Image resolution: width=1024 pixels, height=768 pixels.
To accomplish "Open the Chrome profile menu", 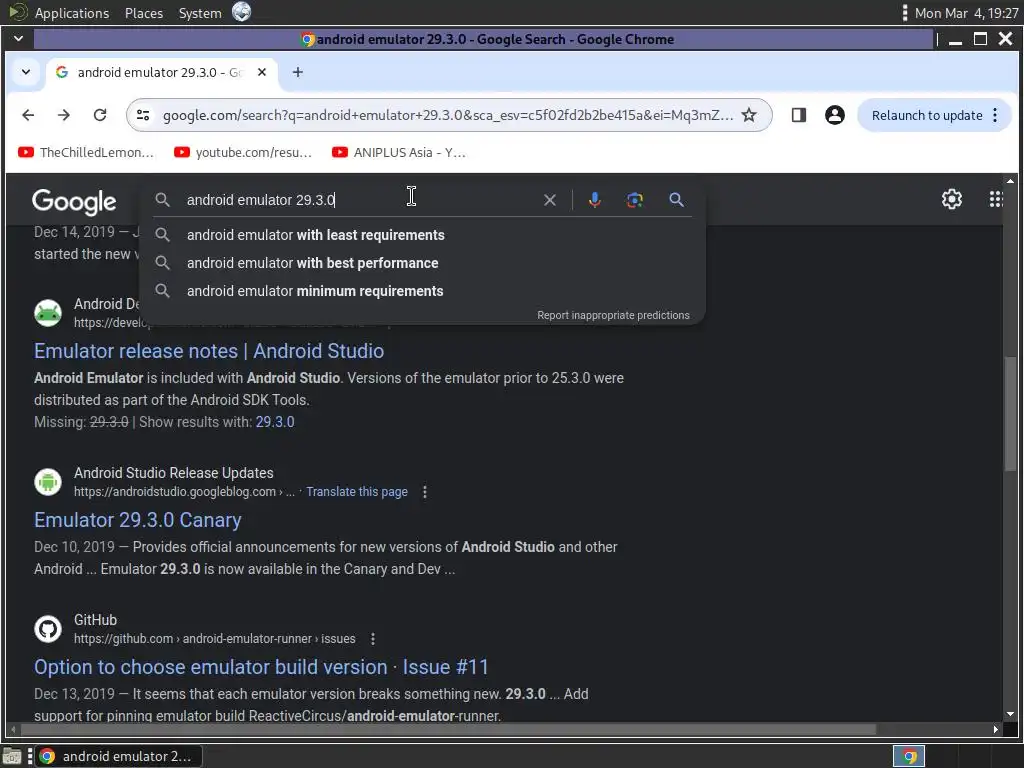I will [835, 115].
